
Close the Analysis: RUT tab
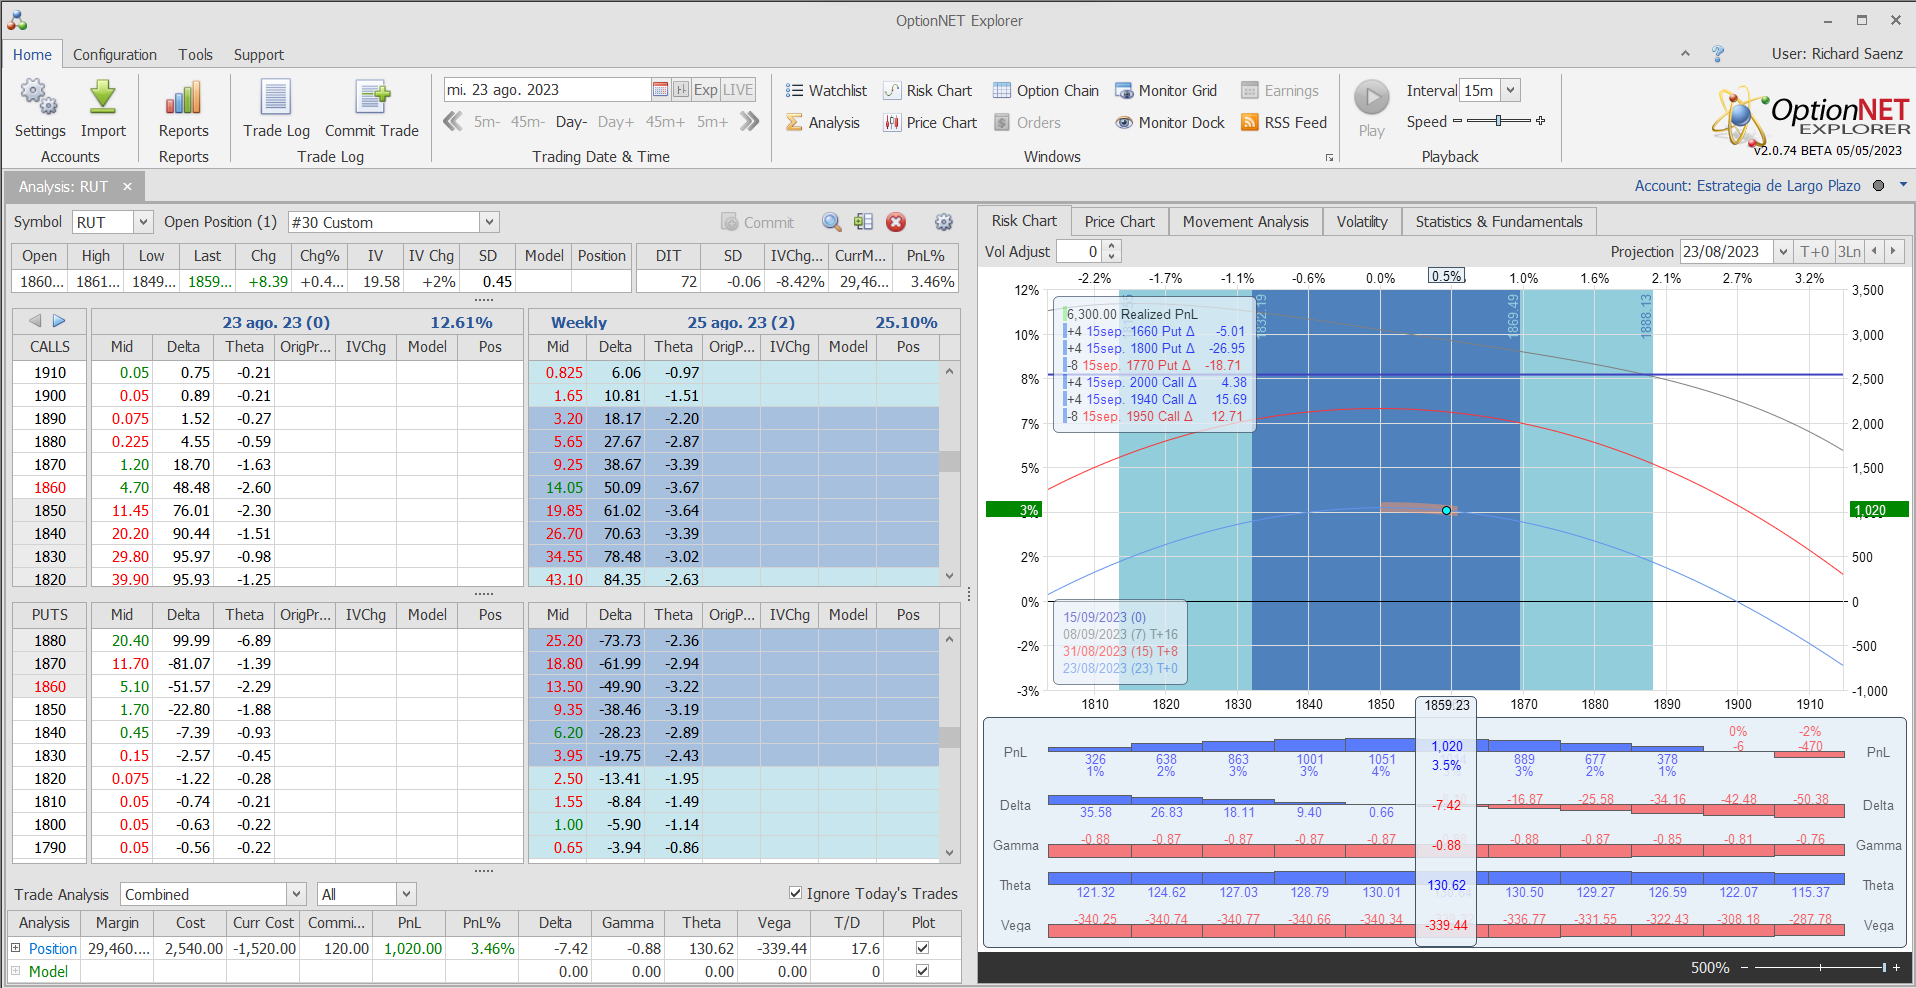point(127,186)
